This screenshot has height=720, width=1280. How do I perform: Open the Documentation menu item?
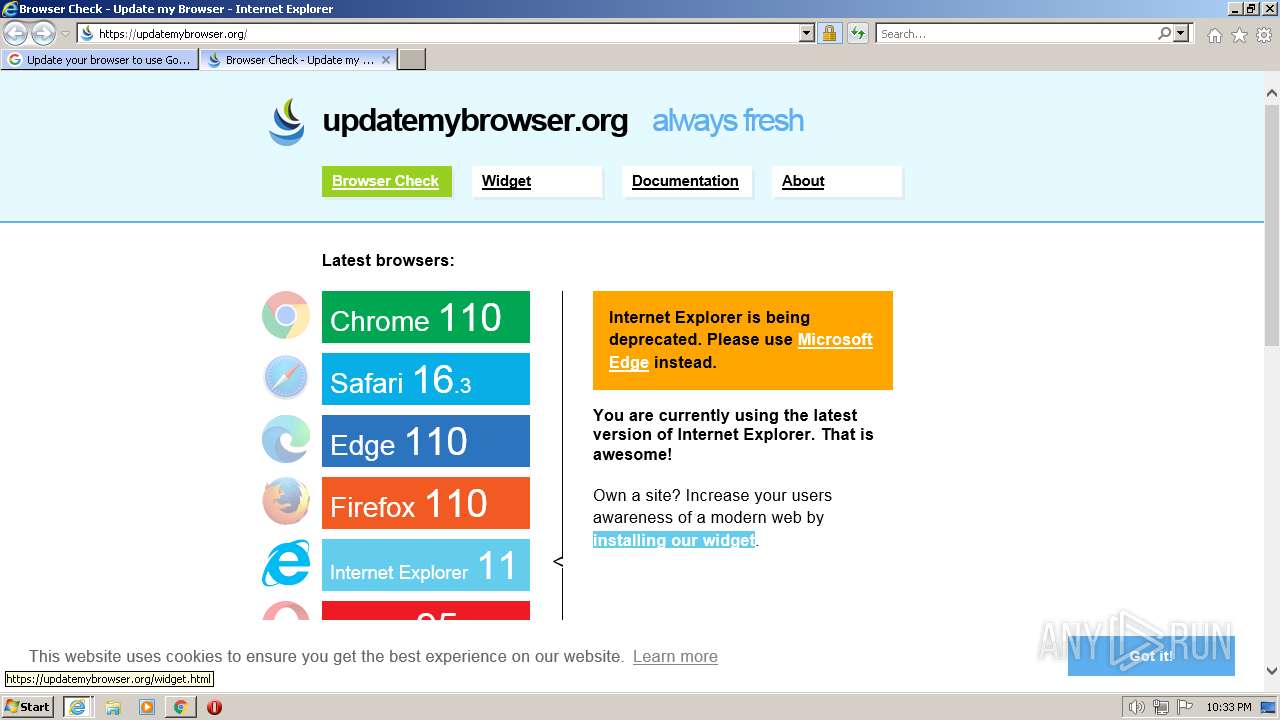(686, 181)
